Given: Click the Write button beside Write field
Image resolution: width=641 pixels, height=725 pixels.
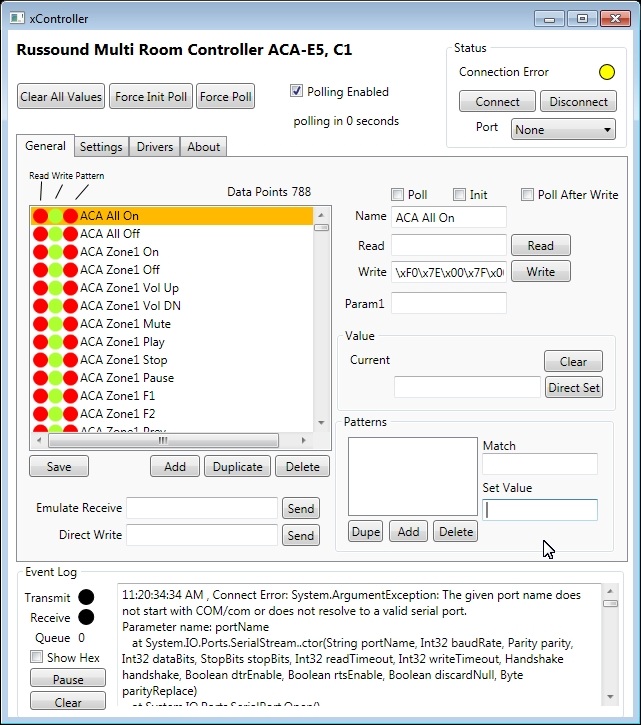Looking at the screenshot, I should pos(541,271).
